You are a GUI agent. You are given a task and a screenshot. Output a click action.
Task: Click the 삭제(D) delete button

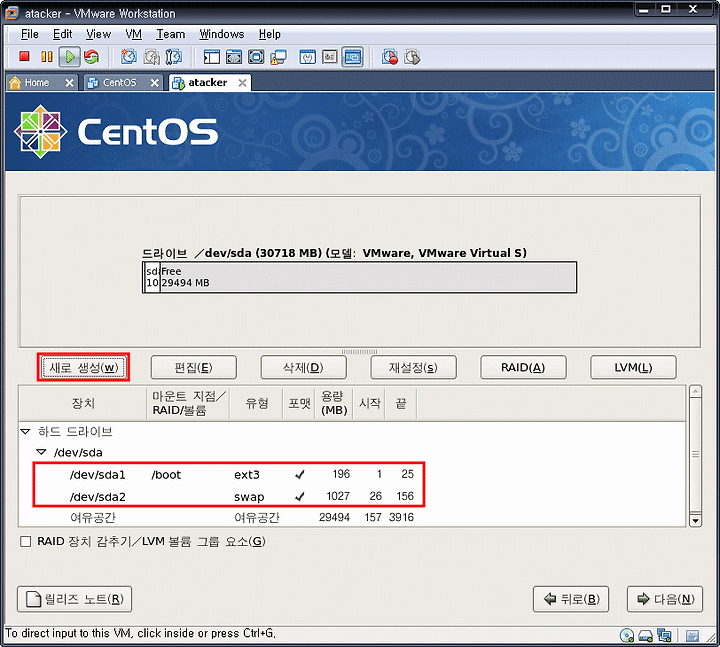(x=304, y=367)
